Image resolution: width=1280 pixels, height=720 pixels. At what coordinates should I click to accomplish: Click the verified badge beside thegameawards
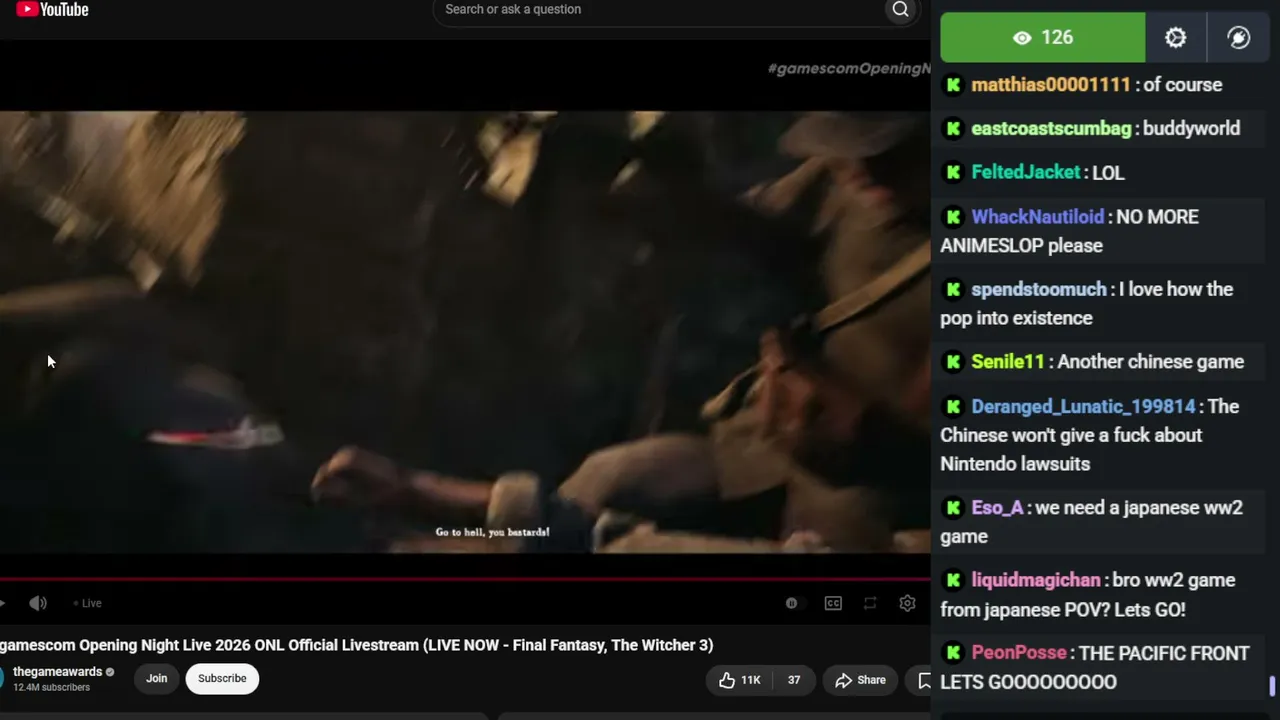click(x=110, y=672)
